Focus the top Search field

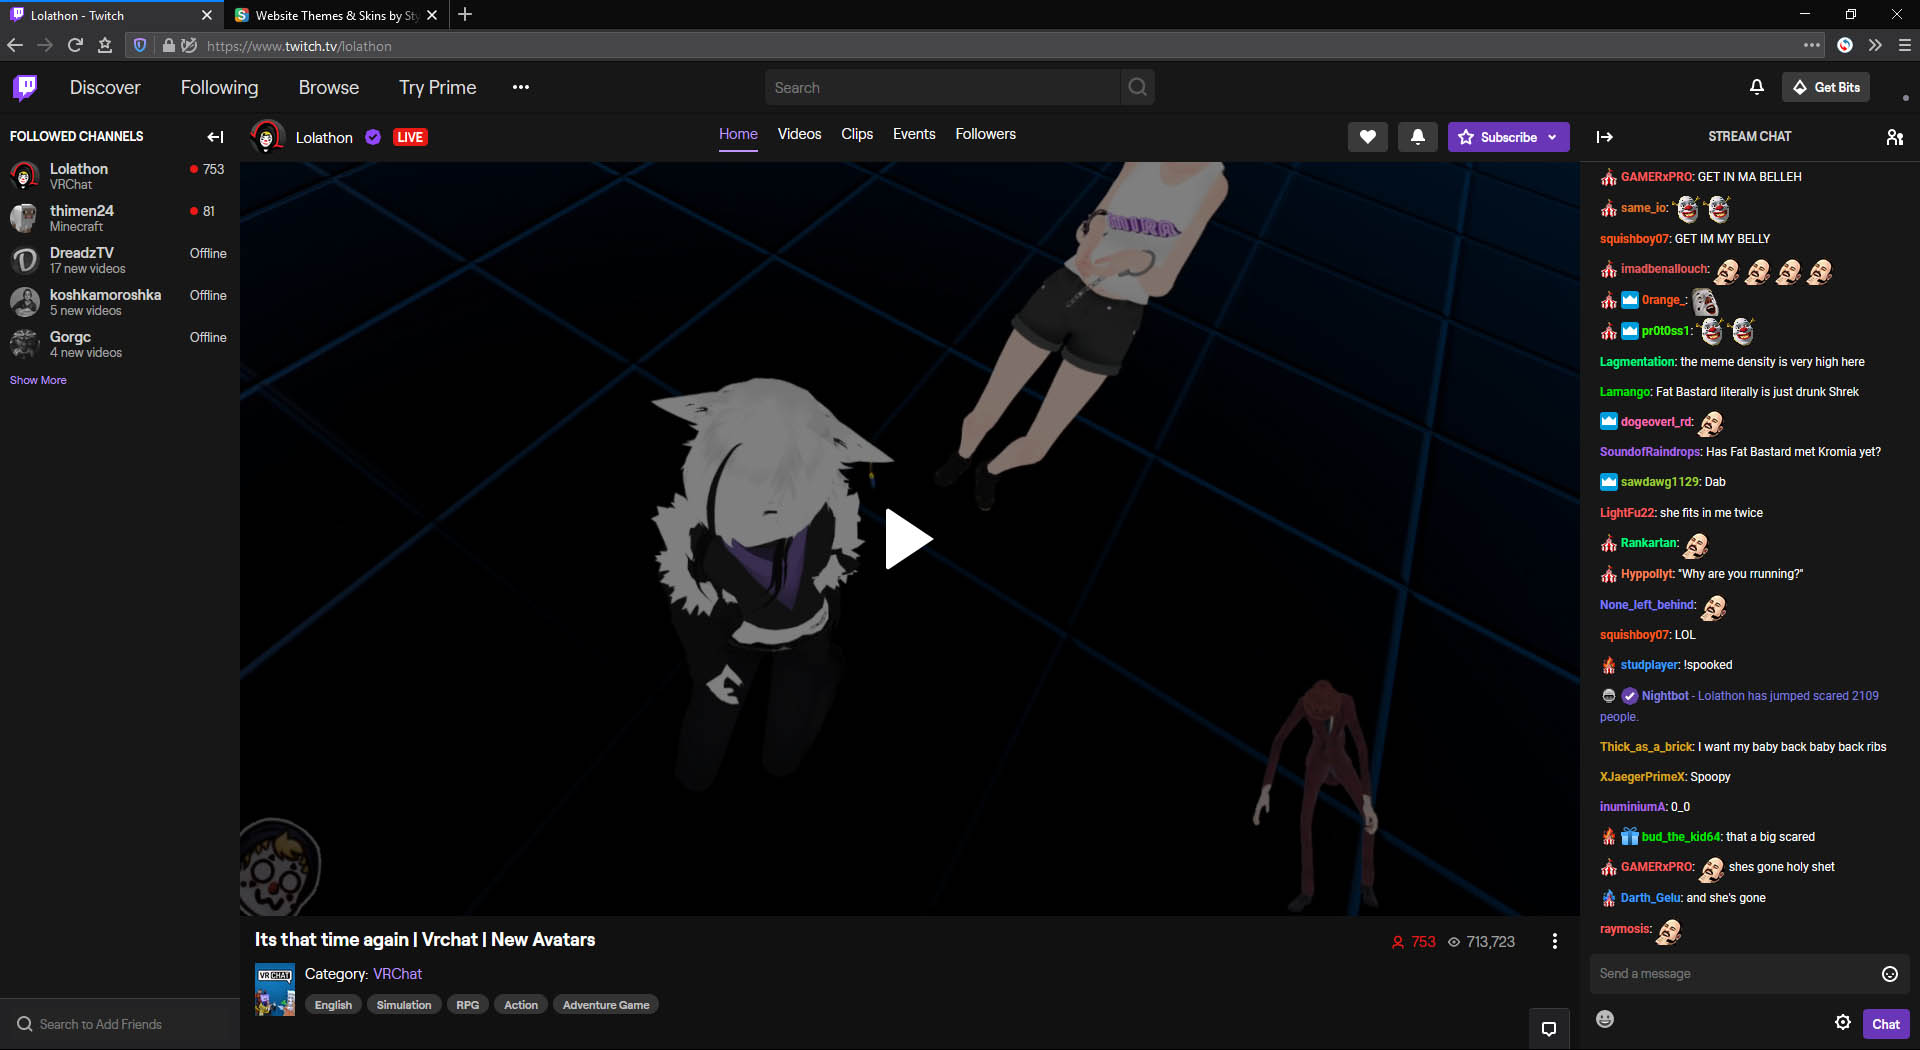943,87
